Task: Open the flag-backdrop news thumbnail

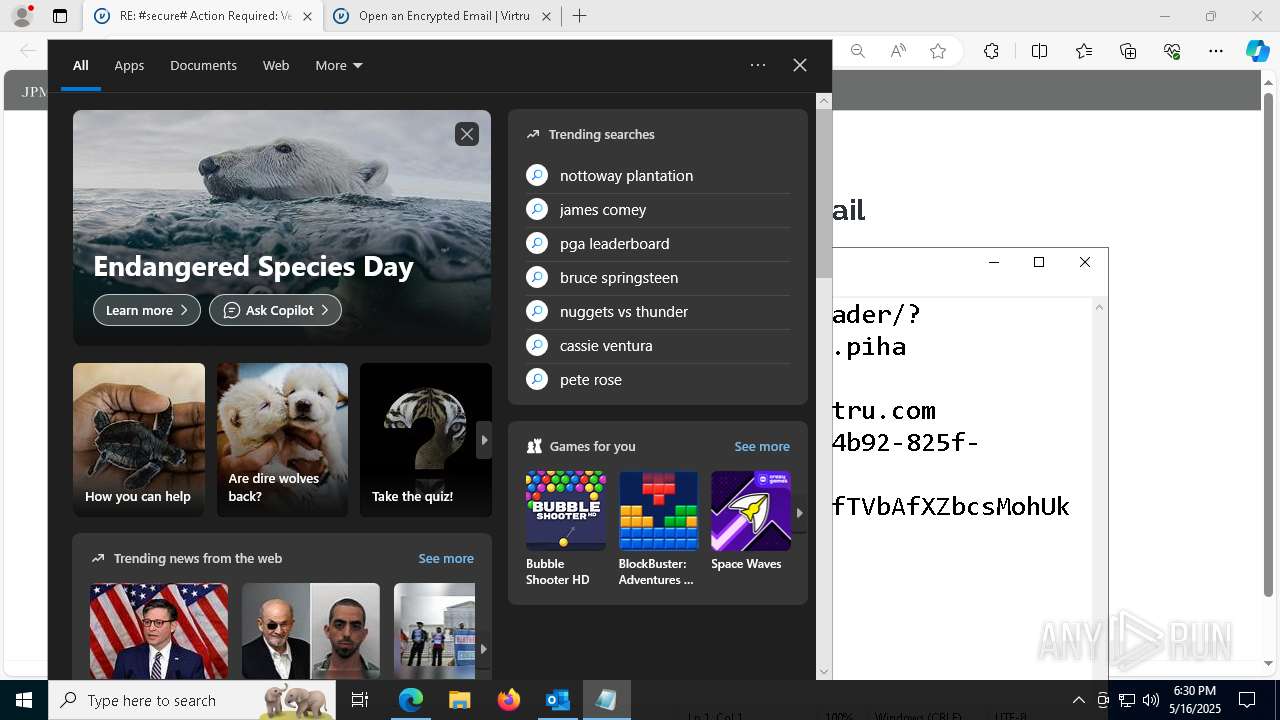Action: tap(159, 631)
